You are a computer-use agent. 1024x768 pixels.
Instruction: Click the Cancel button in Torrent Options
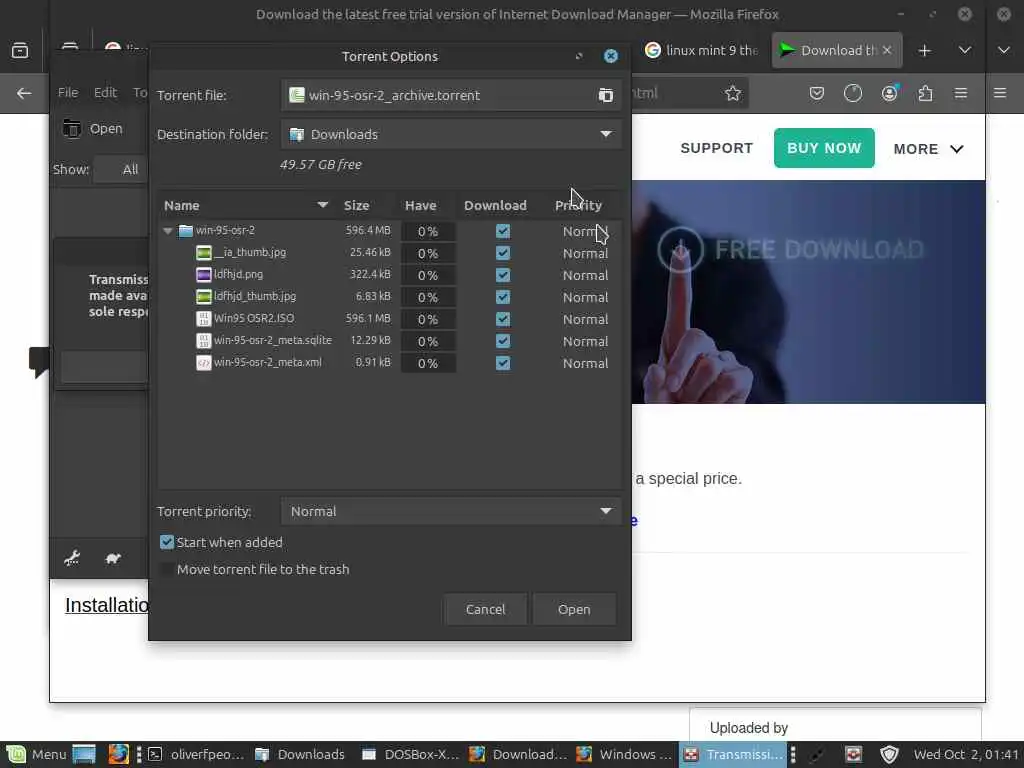coord(485,609)
